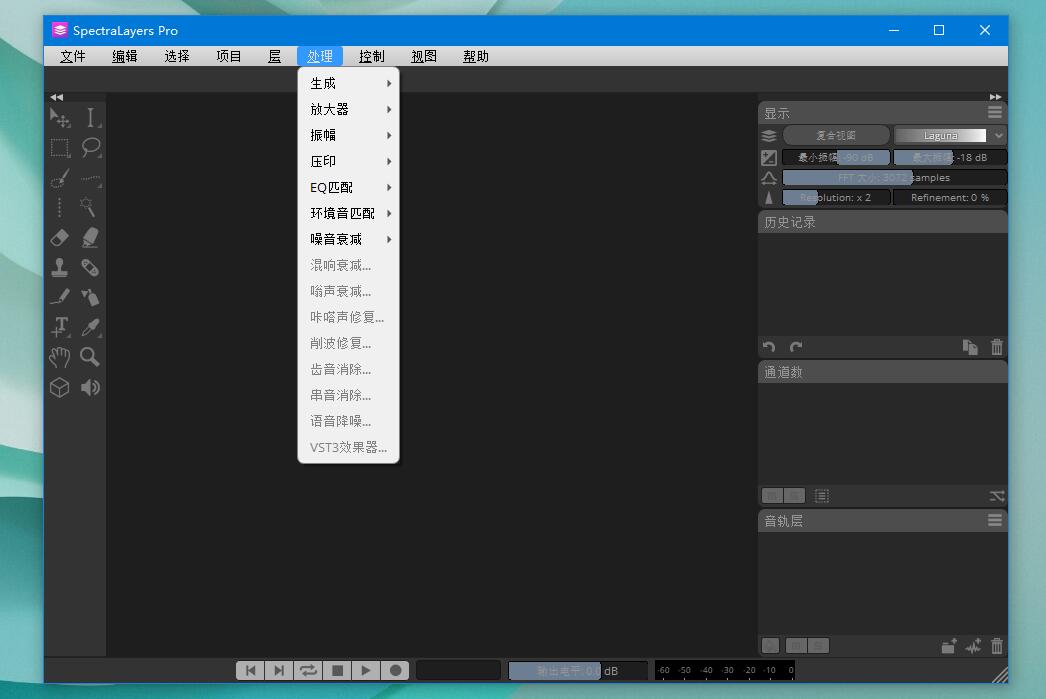Select the spray can noise tool
The width and height of the screenshot is (1046, 699).
click(91, 297)
